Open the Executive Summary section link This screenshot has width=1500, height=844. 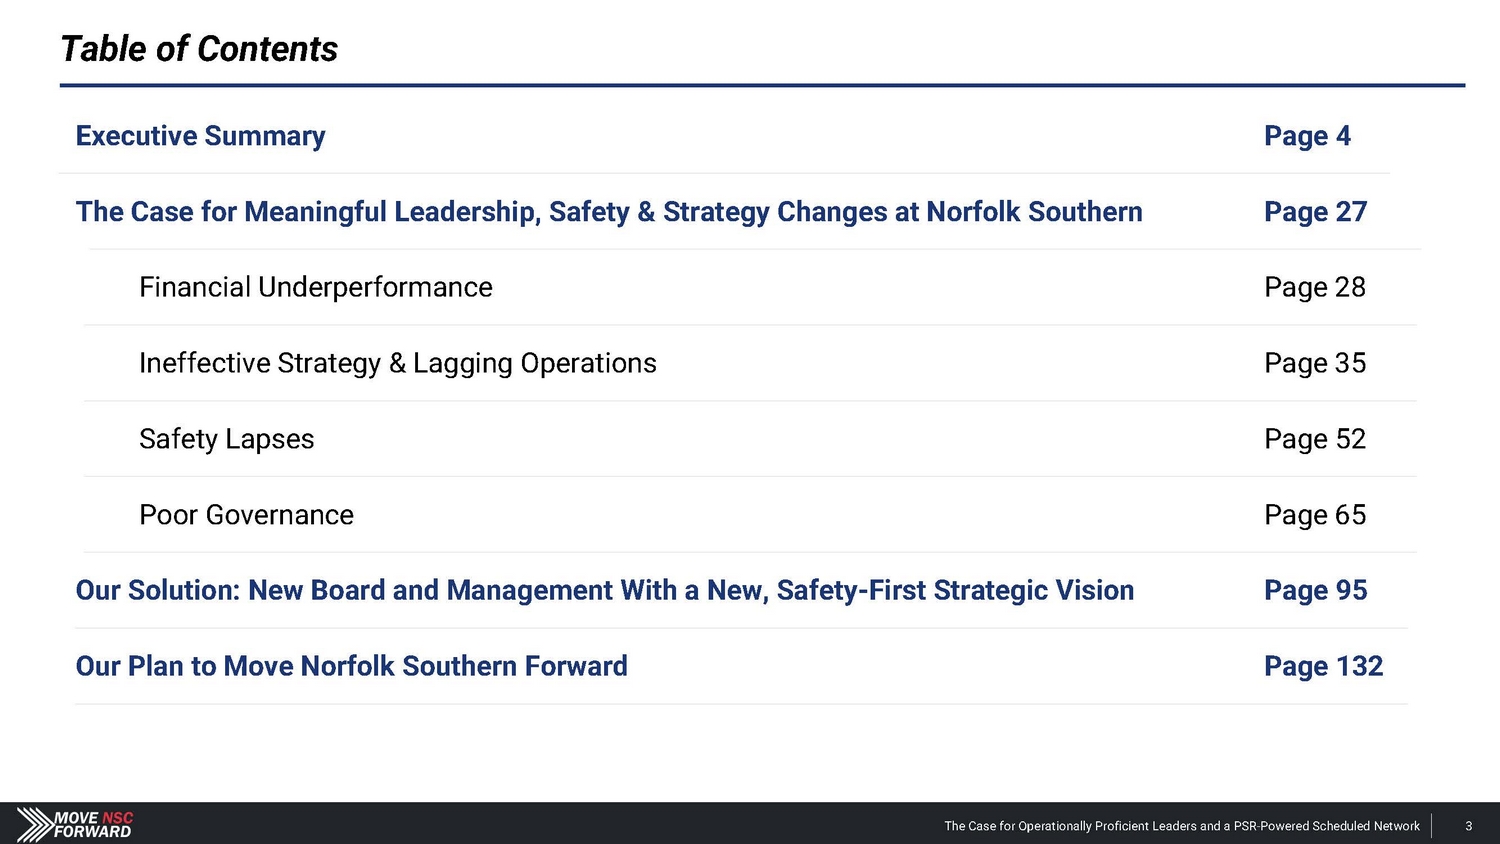[200, 136]
